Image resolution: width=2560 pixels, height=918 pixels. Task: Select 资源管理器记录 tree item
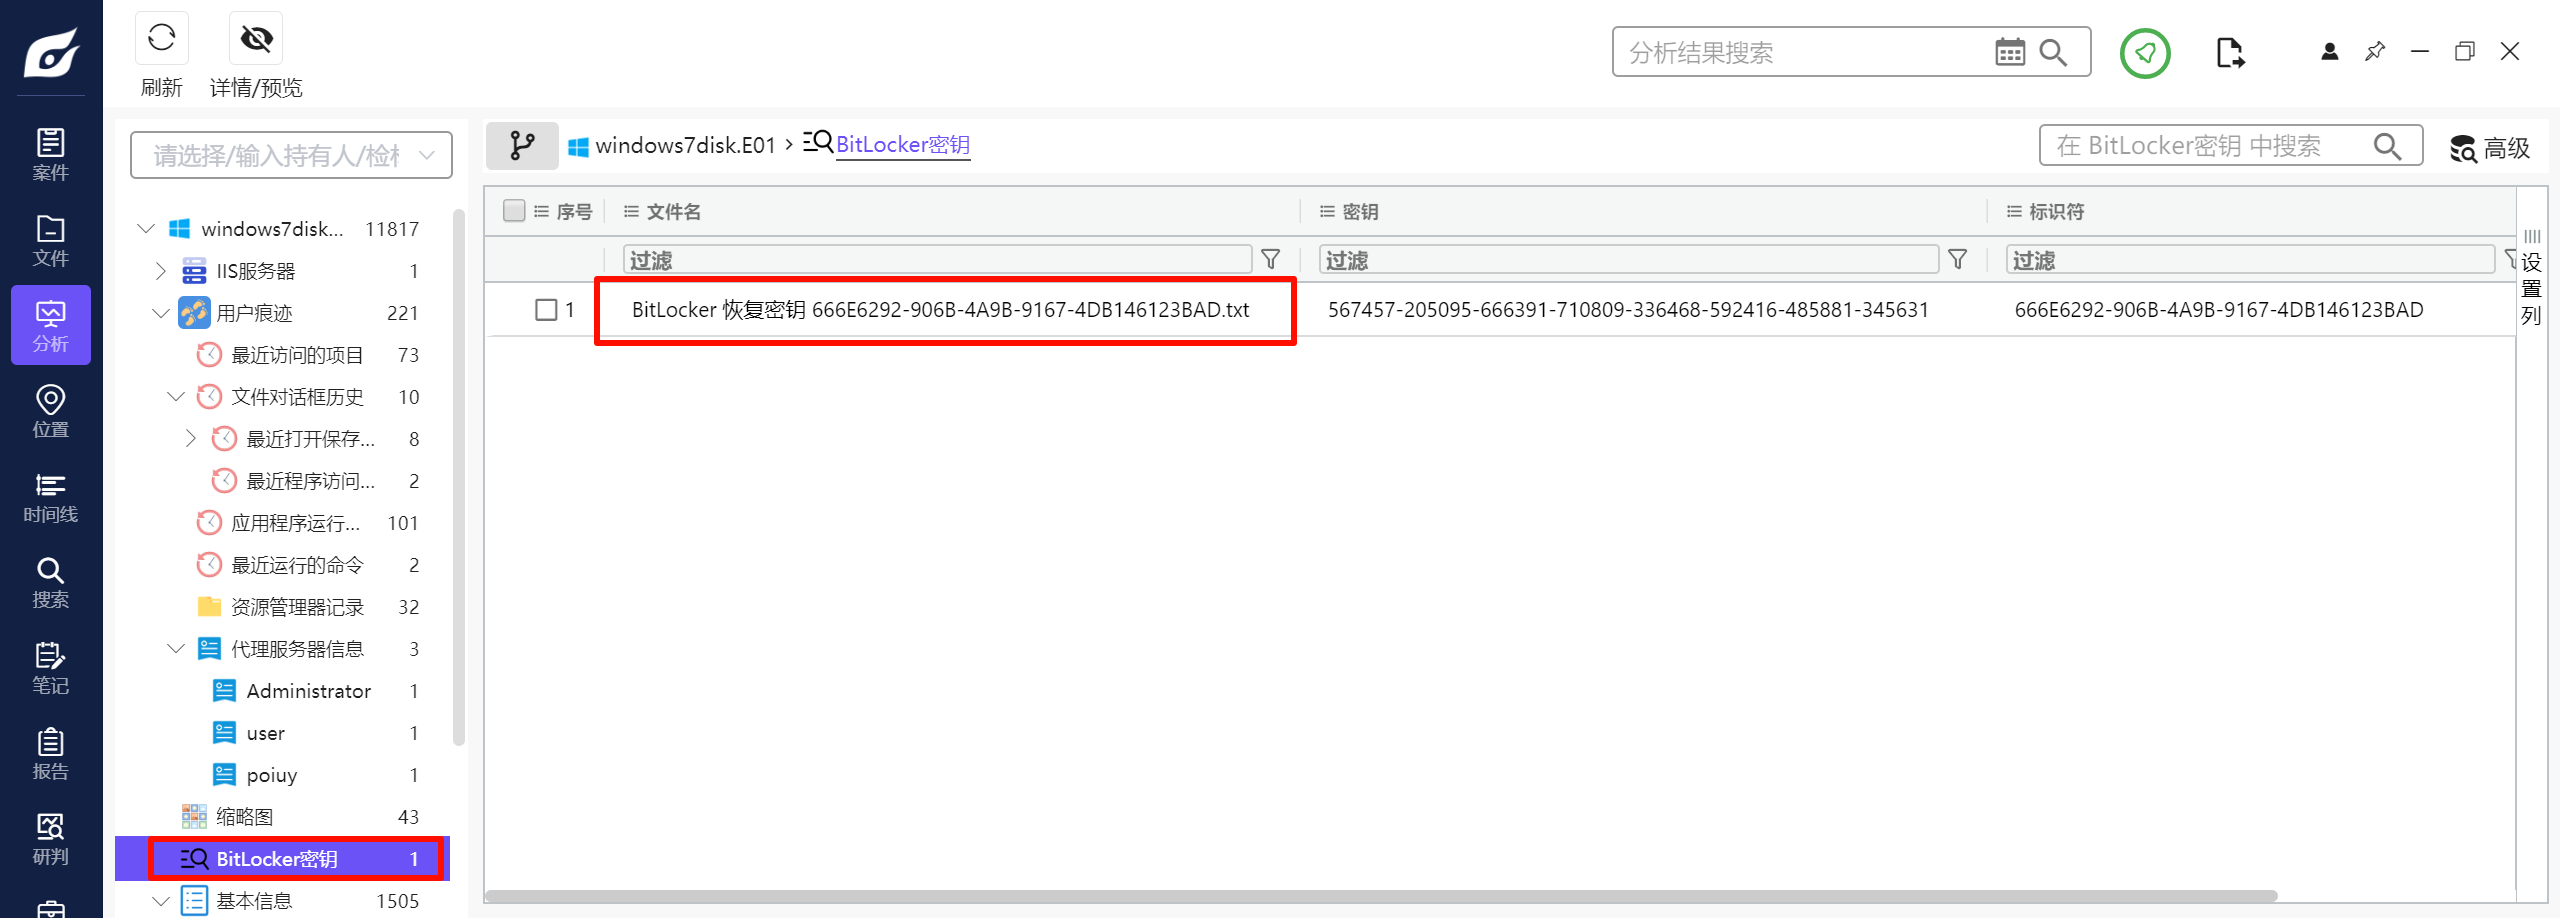[298, 607]
